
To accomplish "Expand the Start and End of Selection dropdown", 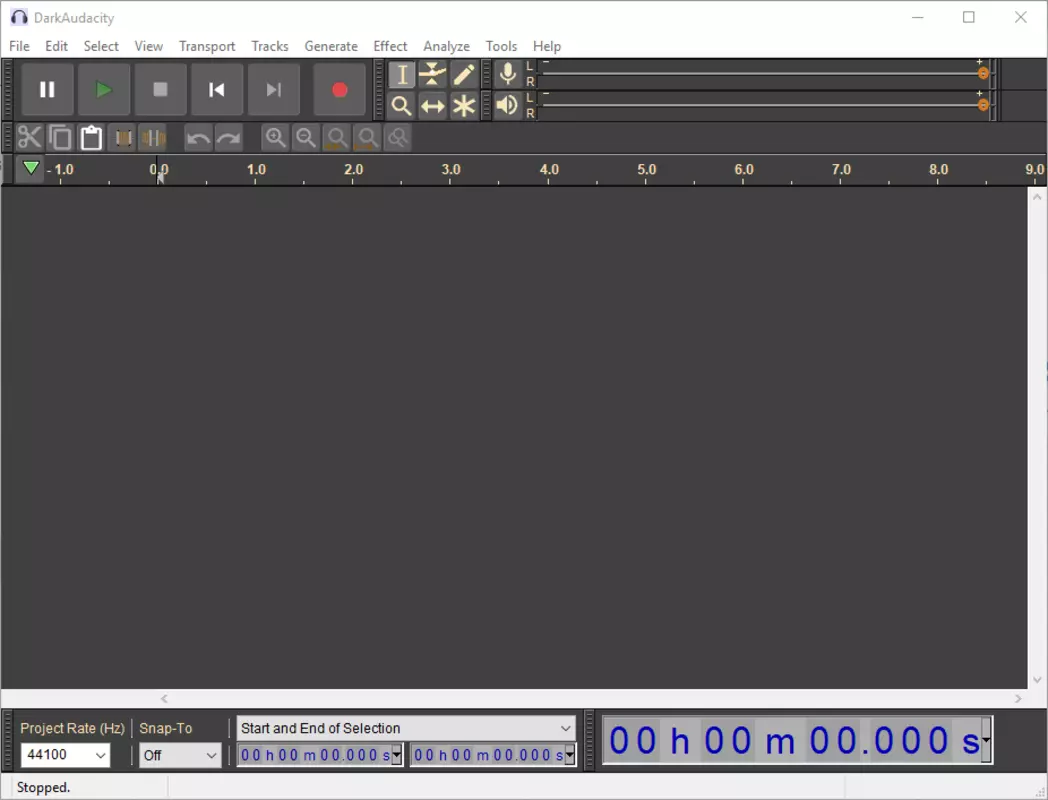I will (x=406, y=728).
